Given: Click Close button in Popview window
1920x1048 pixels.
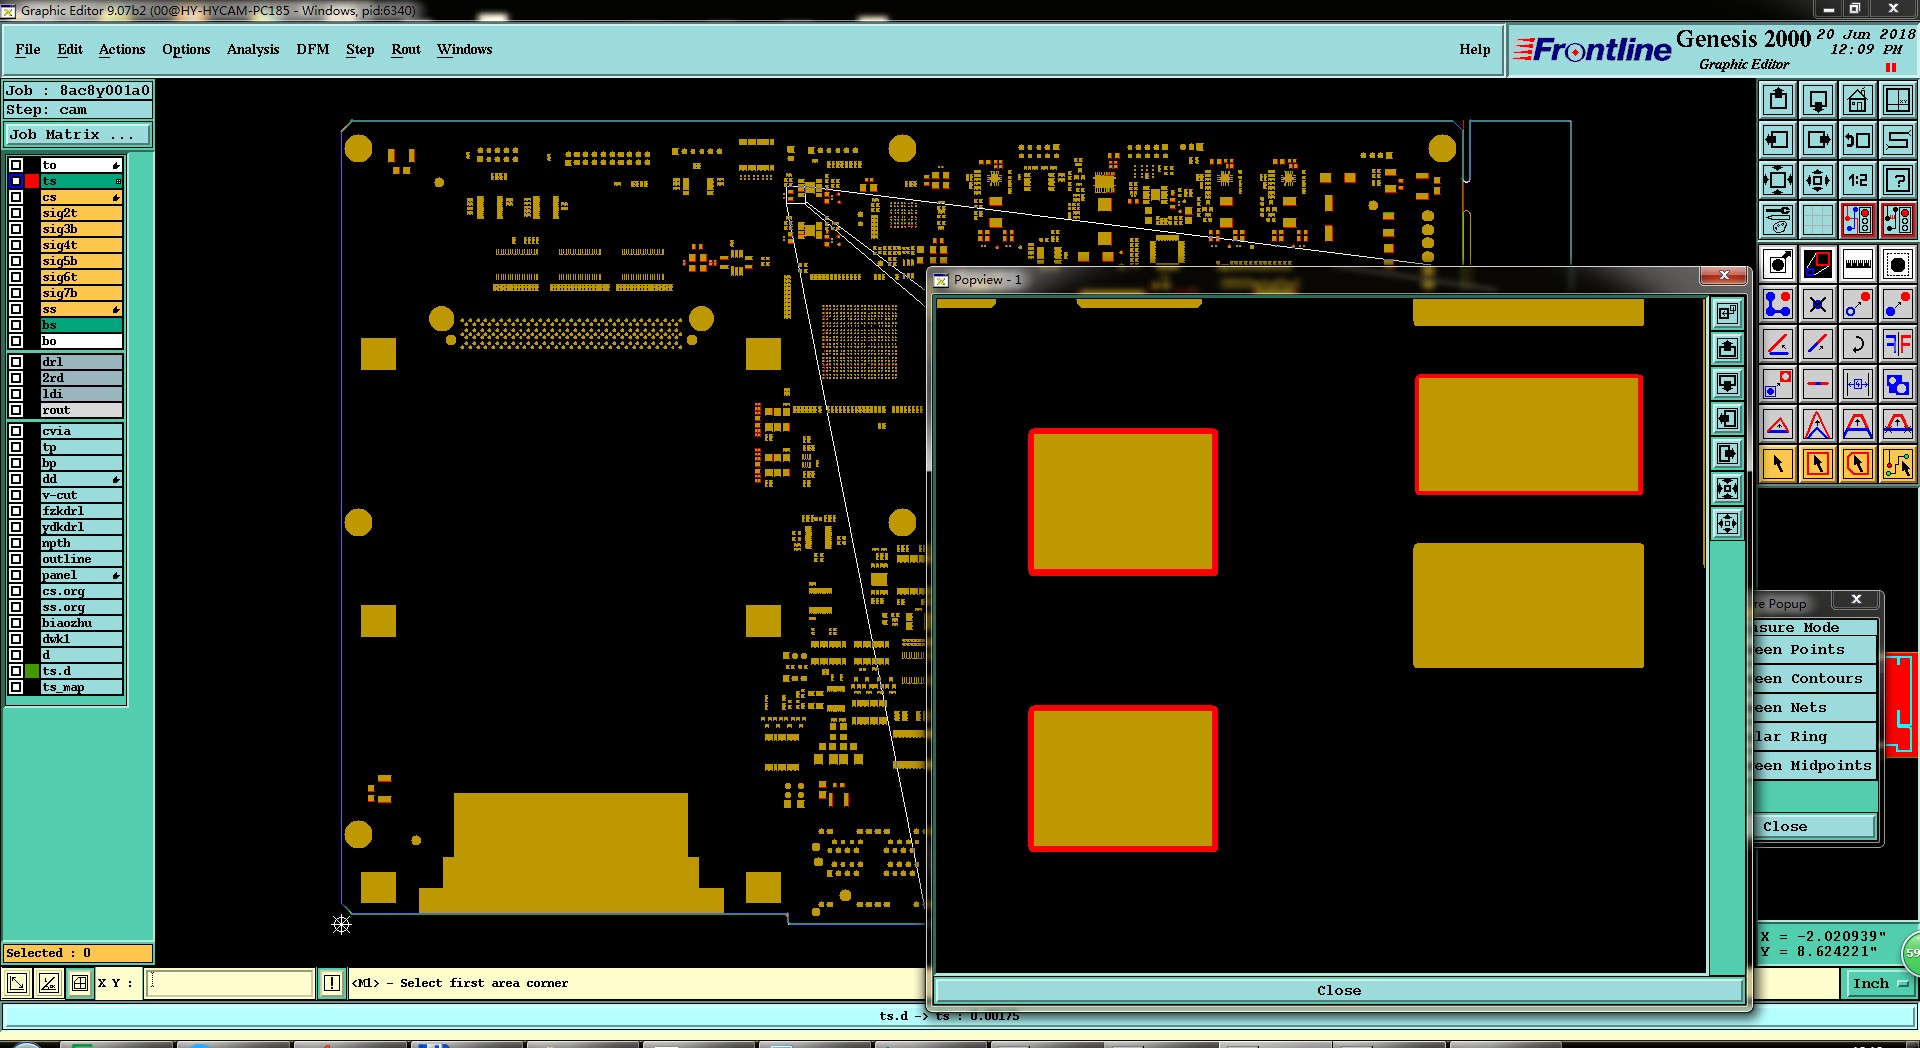Looking at the screenshot, I should coord(1339,990).
